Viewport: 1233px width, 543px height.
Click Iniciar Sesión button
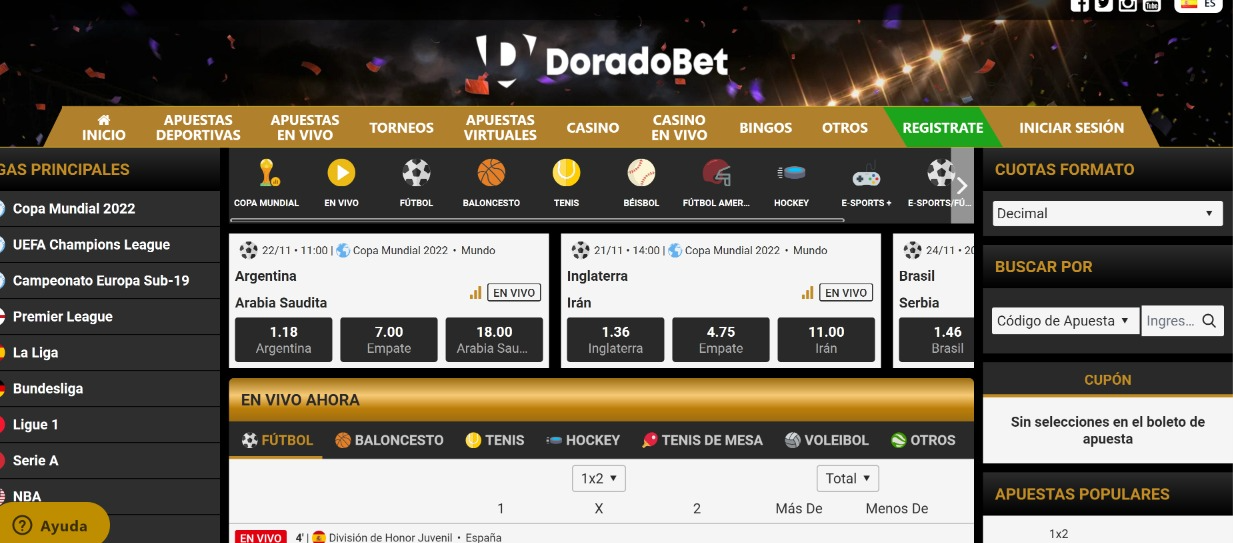click(x=1071, y=128)
